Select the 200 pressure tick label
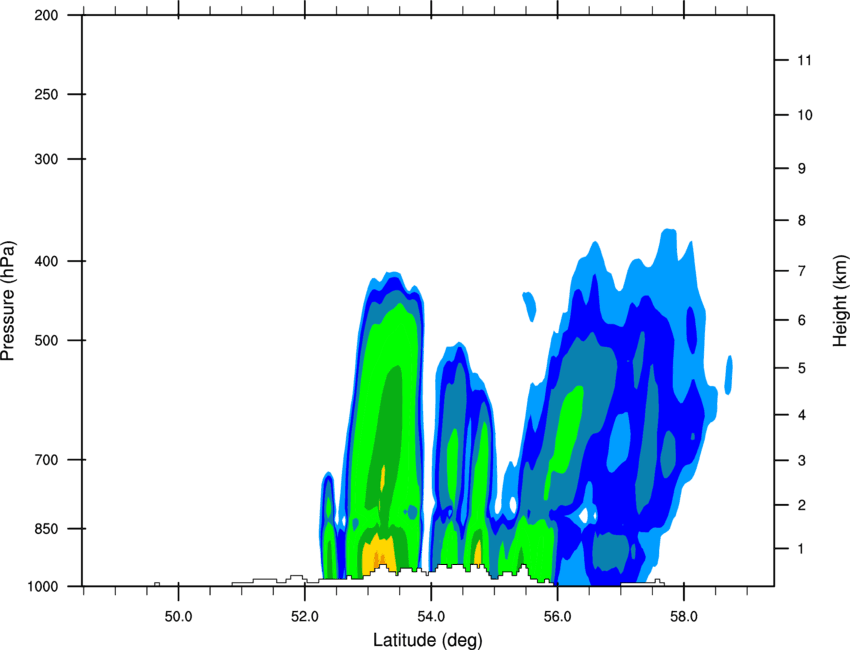The image size is (850, 650). click(x=46, y=15)
